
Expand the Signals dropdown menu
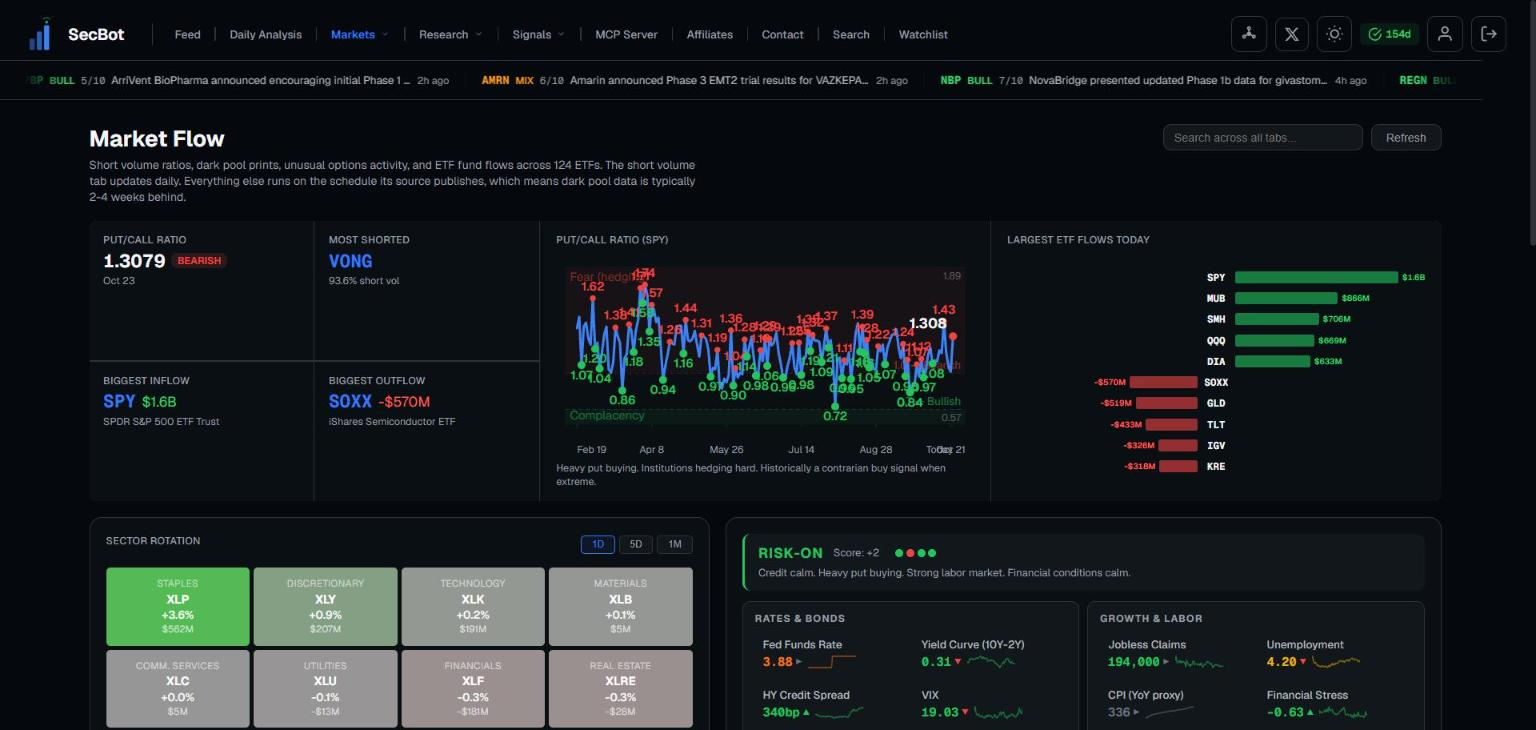pos(538,34)
